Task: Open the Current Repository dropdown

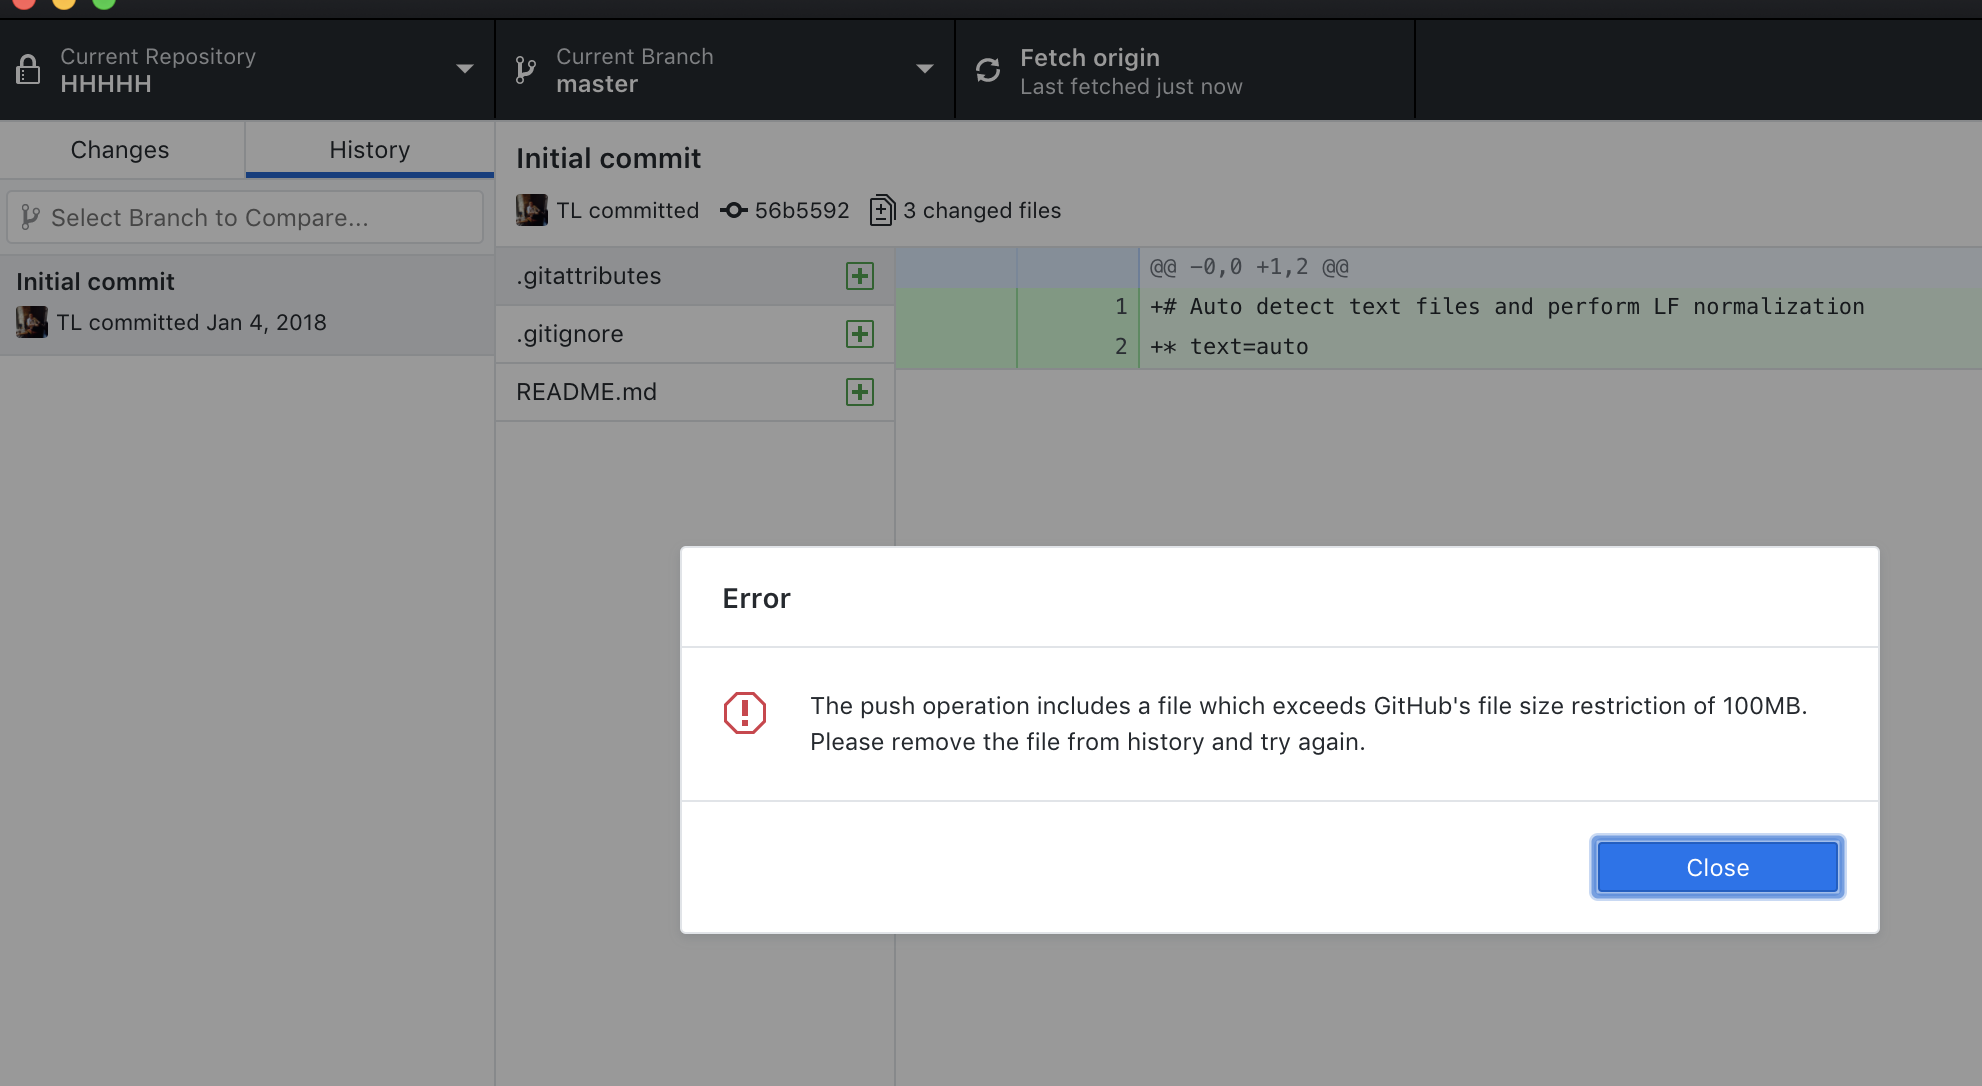Action: coord(247,70)
